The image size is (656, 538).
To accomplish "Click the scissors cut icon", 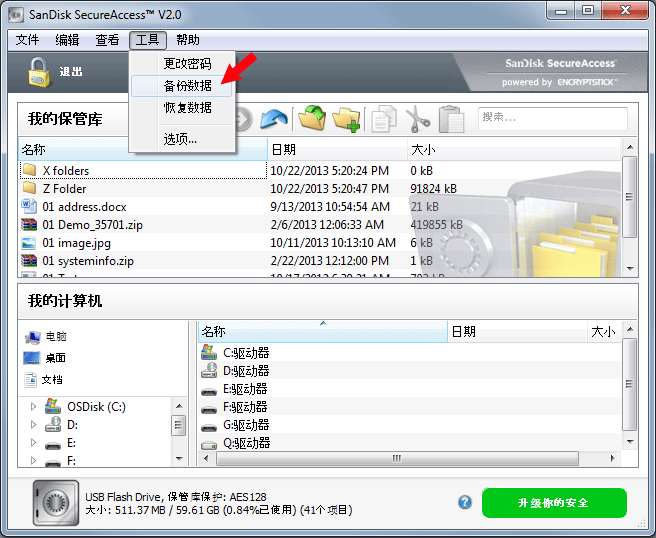I will [x=417, y=119].
